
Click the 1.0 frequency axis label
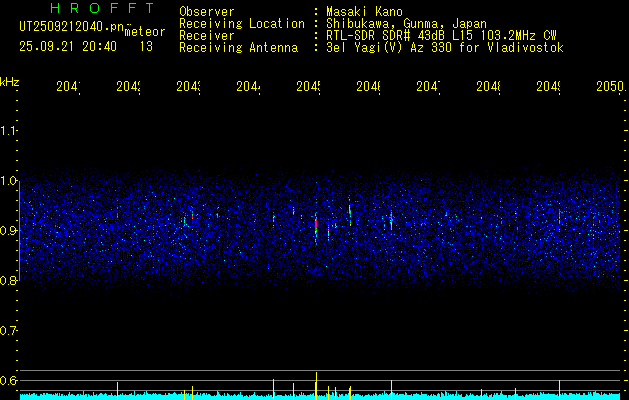coord(8,181)
